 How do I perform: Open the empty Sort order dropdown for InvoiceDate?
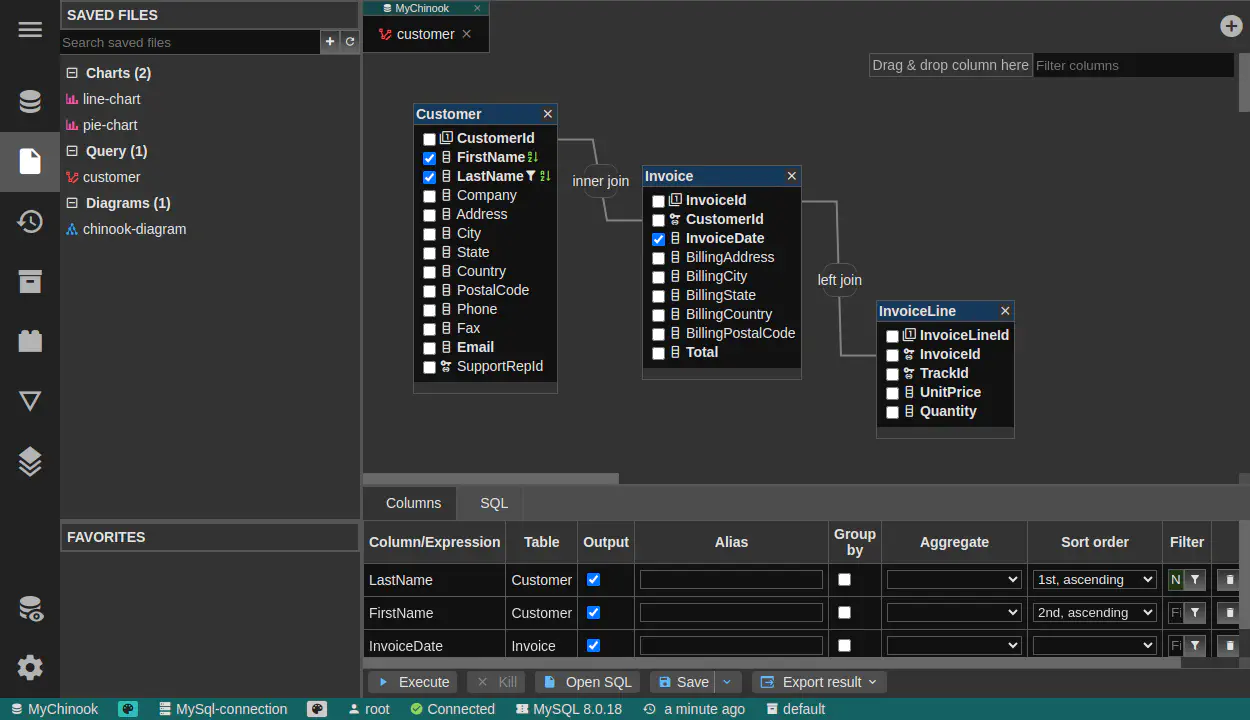[1095, 646]
